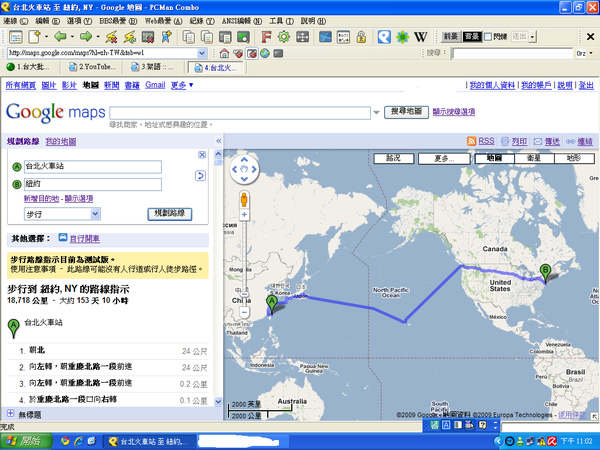This screenshot has width=600, height=450.
Task: Switch to the 3.繁語 tab
Action: tap(152, 67)
